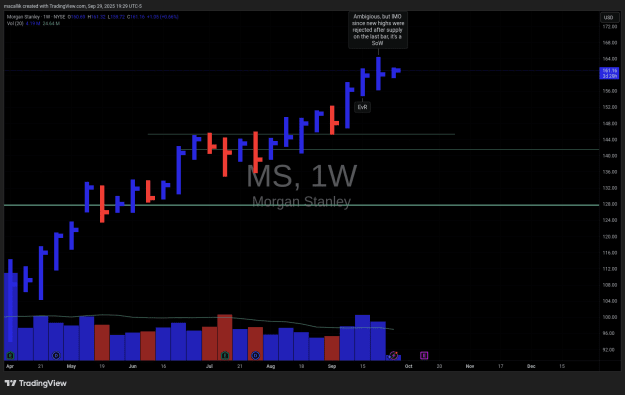The width and height of the screenshot is (625, 395).
Task: Click the 132.00 price axis label
Action: point(610,188)
